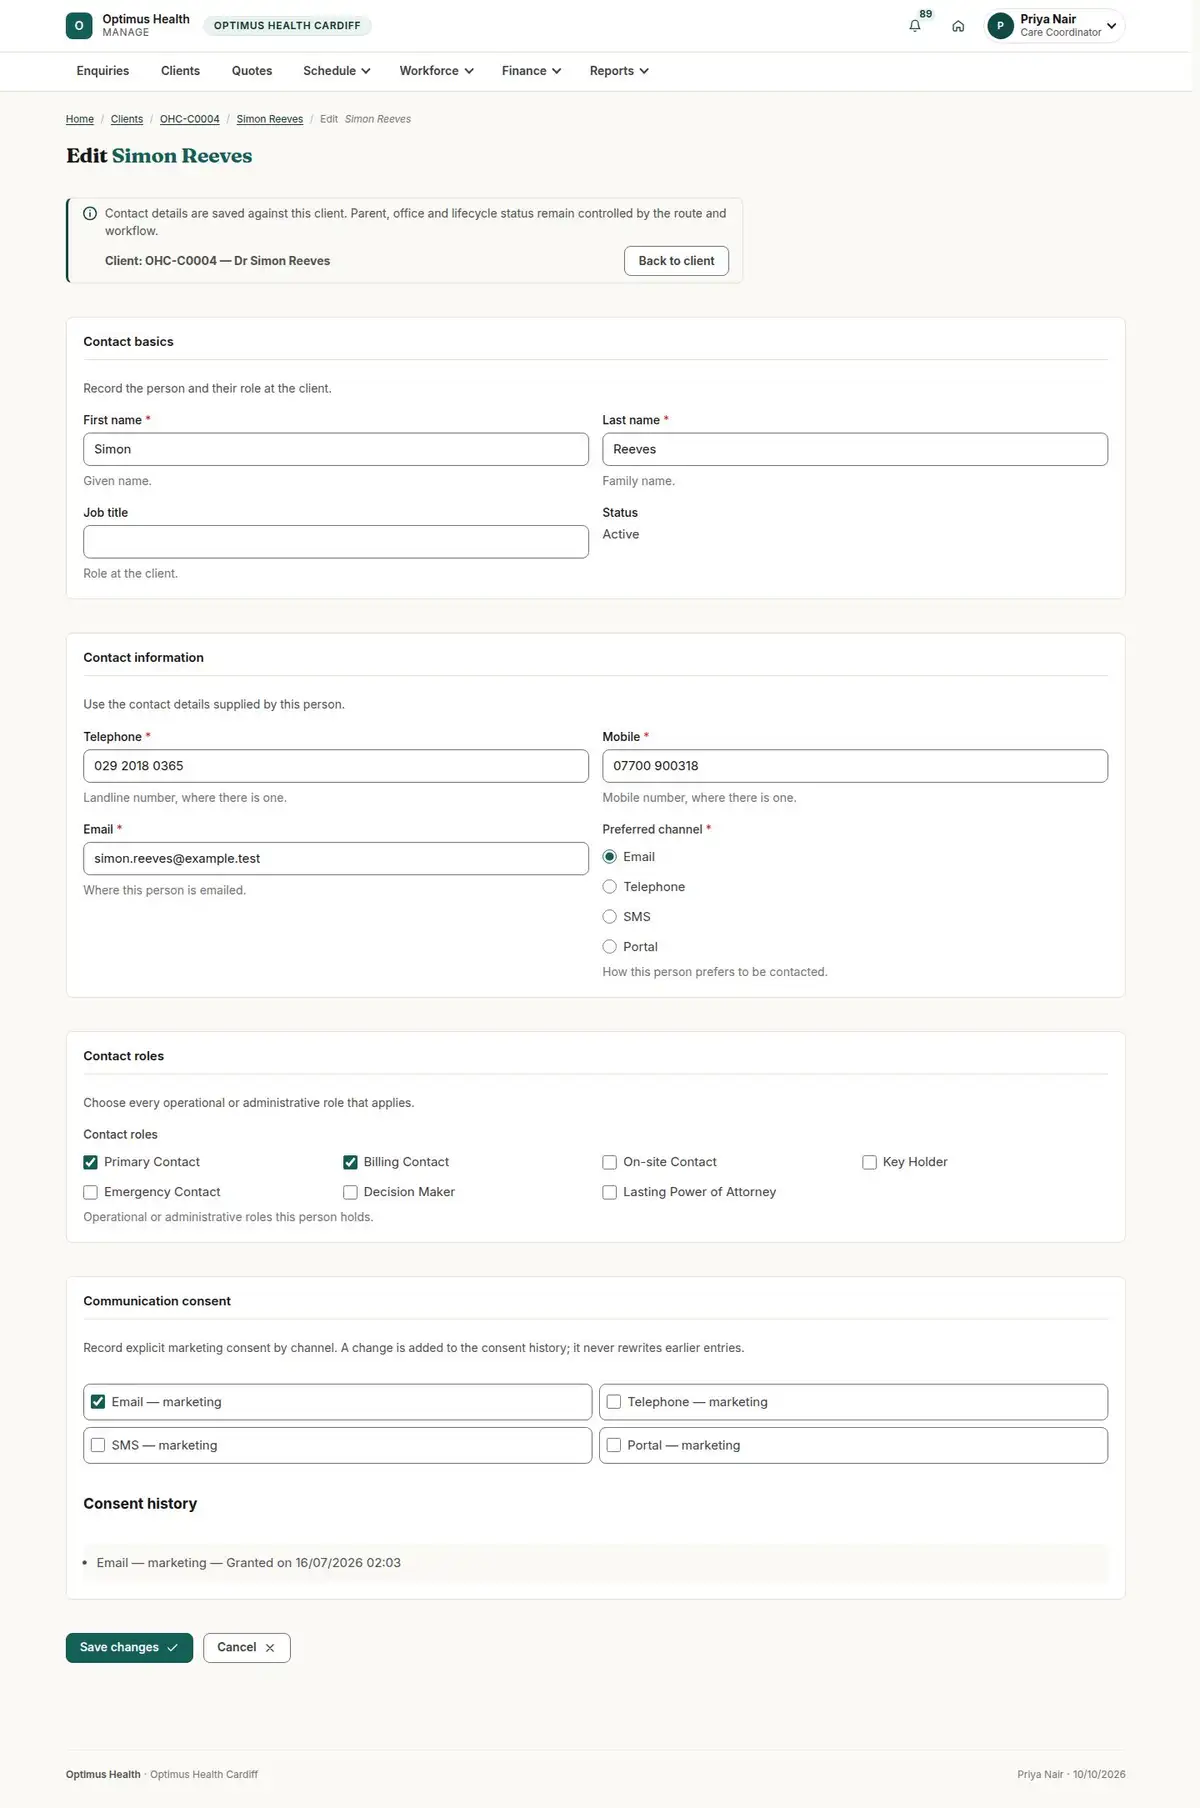The image size is (1200, 1808).
Task: Open the Reports dropdown
Action: click(x=619, y=71)
